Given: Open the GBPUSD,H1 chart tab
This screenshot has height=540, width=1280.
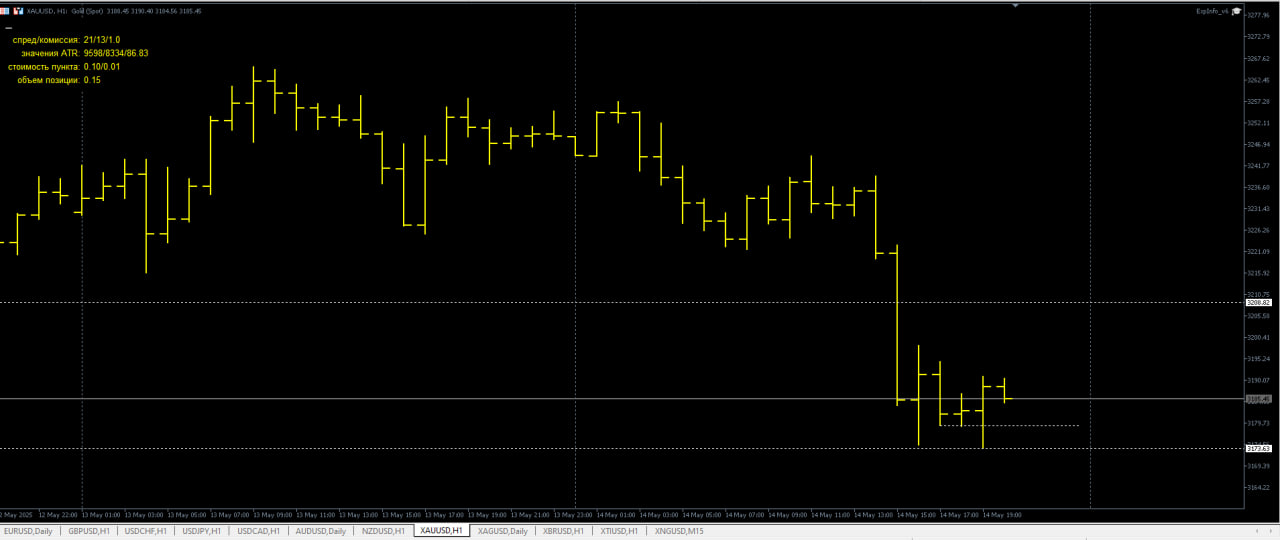Looking at the screenshot, I should [x=88, y=531].
